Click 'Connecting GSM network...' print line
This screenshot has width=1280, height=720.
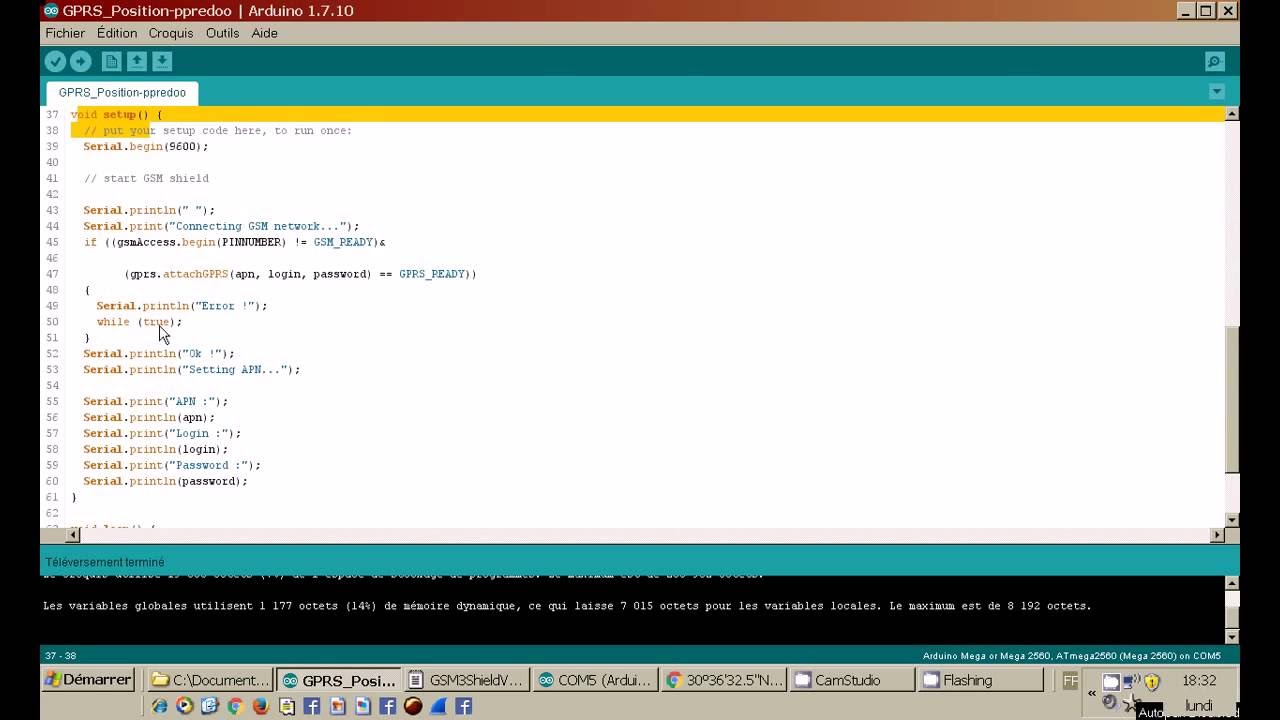221,226
